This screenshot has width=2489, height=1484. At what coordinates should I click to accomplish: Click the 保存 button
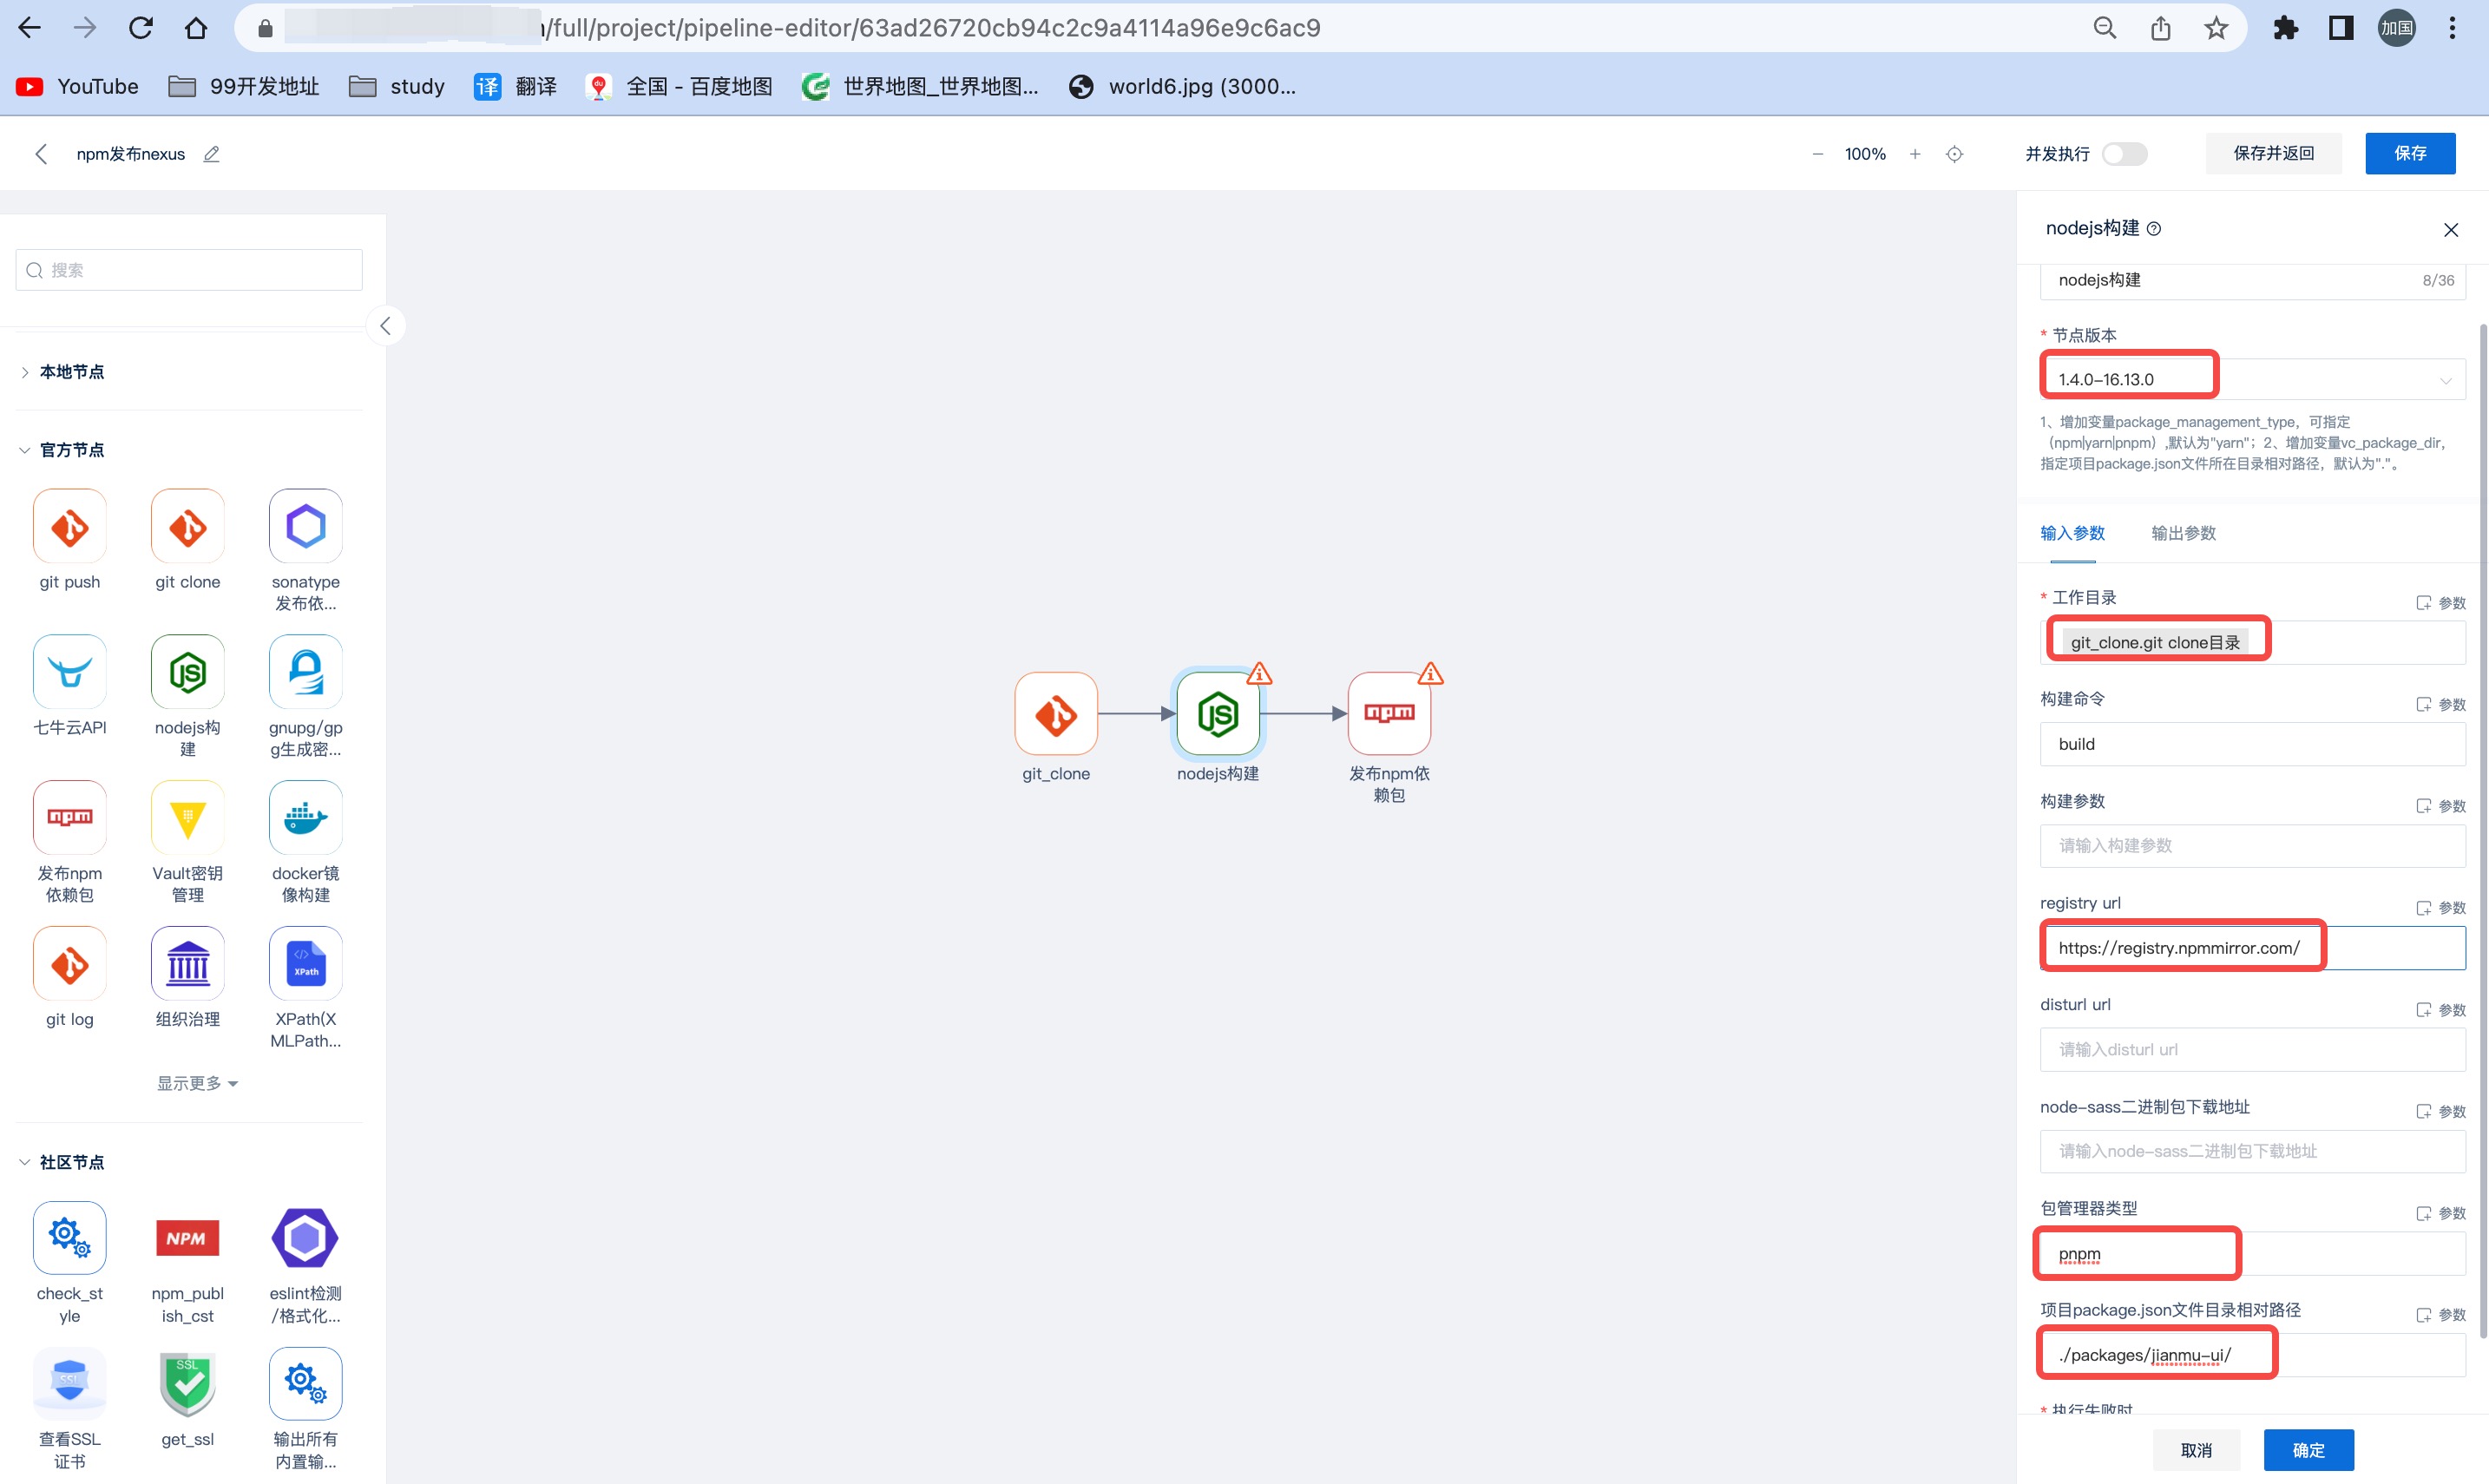2409,153
